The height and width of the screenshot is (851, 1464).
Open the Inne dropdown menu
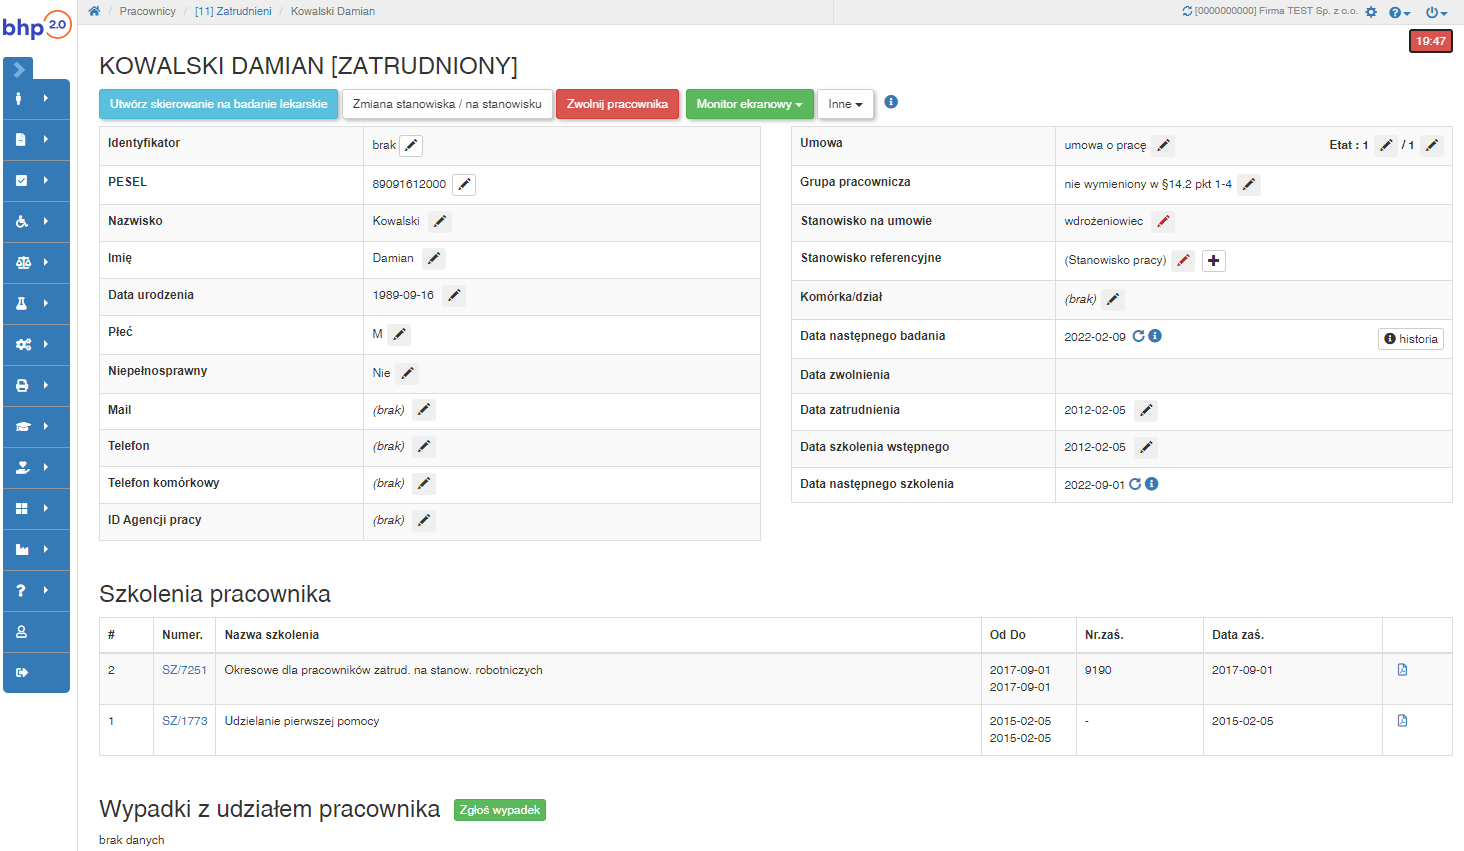pos(845,104)
